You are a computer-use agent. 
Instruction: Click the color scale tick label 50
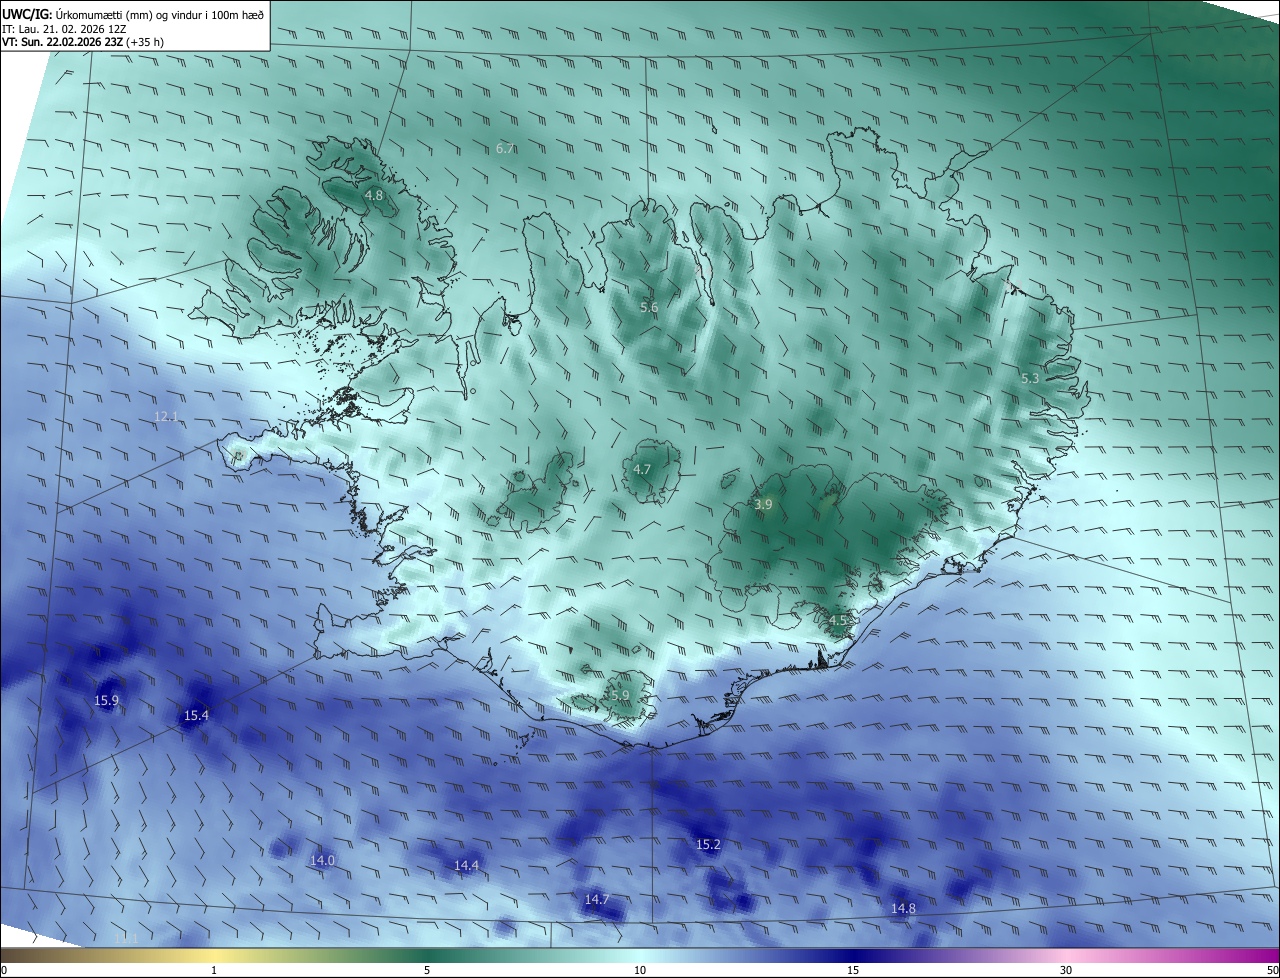coord(1272,970)
